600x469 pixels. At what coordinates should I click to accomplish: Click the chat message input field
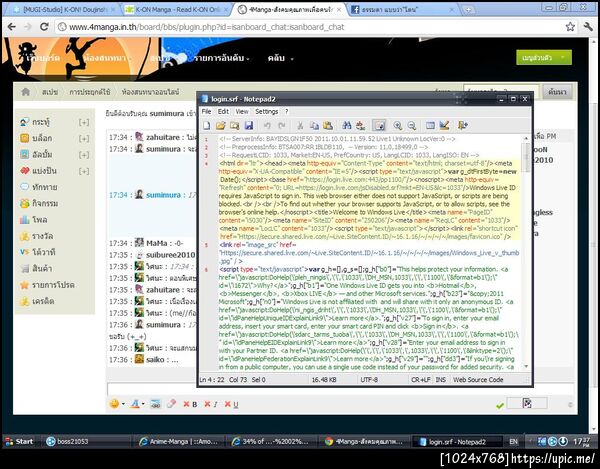(341, 389)
